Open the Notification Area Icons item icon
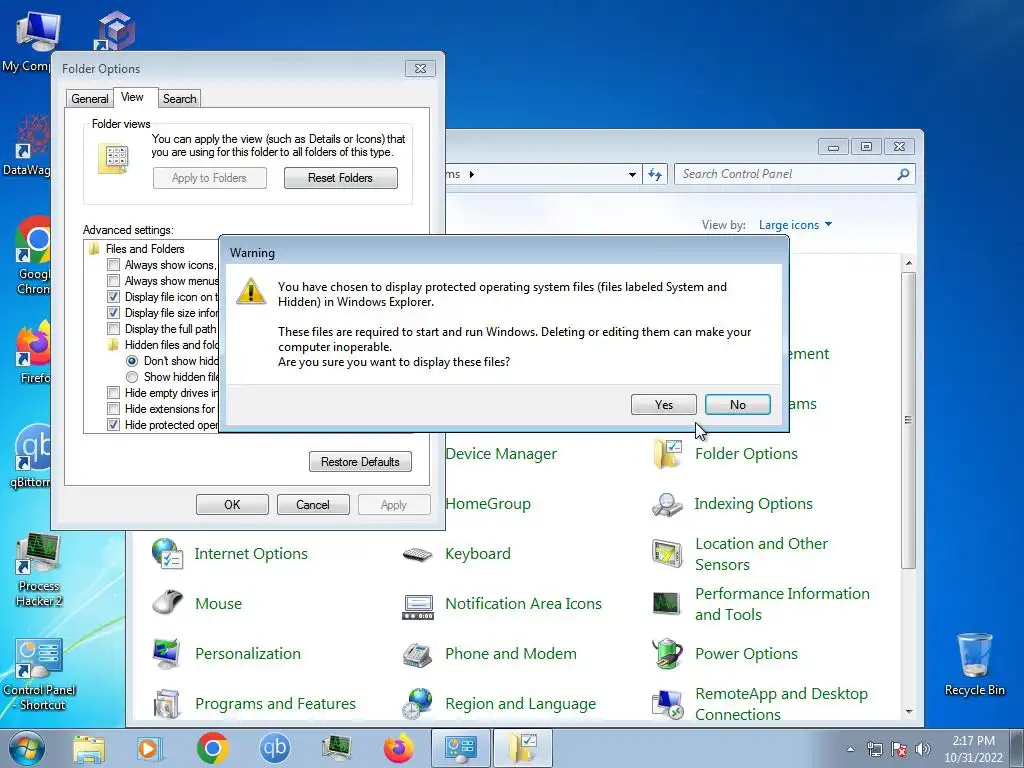Screen dimensions: 1024x768 tap(417, 605)
